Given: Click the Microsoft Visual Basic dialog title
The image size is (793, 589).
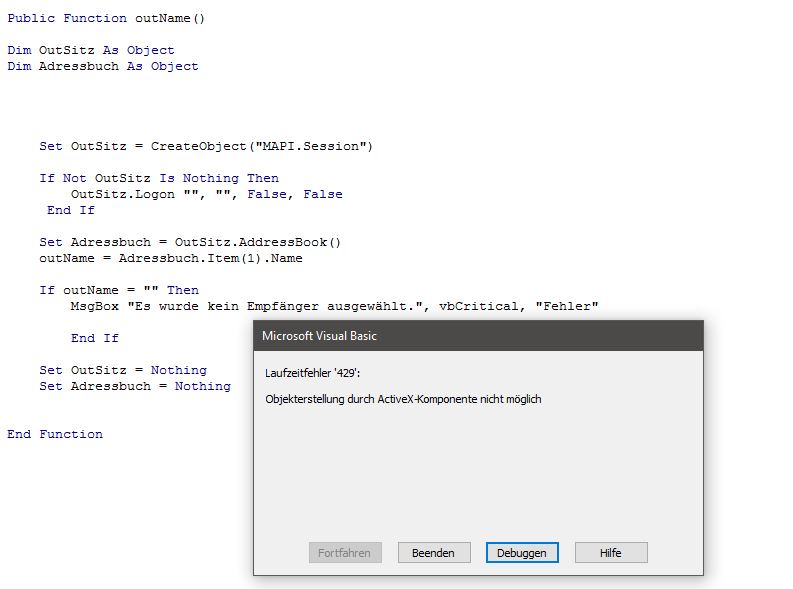Looking at the screenshot, I should click(x=319, y=336).
